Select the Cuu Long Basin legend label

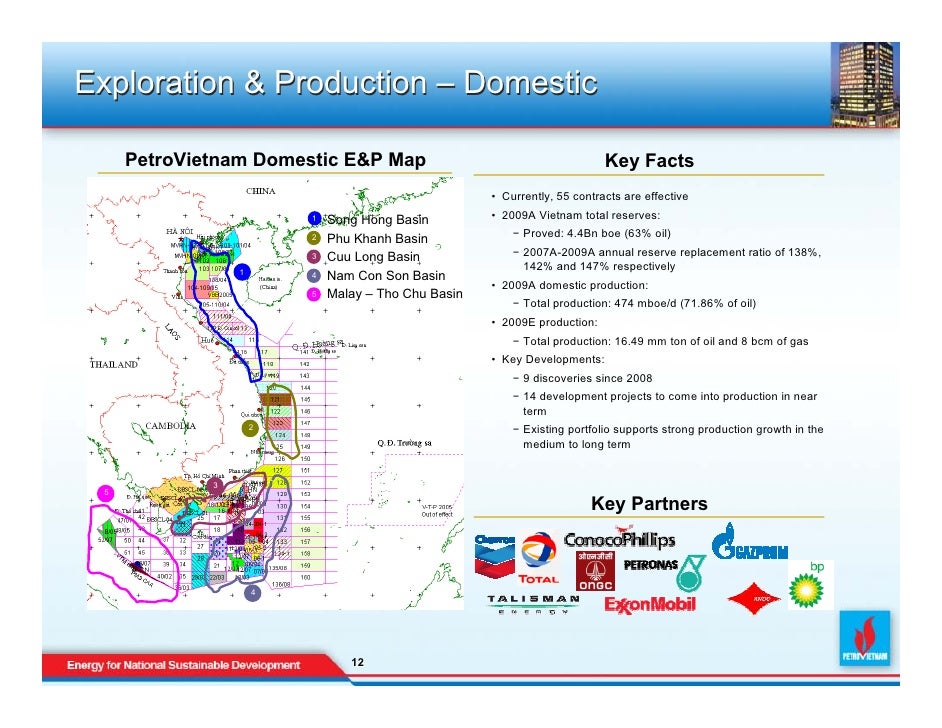373,256
